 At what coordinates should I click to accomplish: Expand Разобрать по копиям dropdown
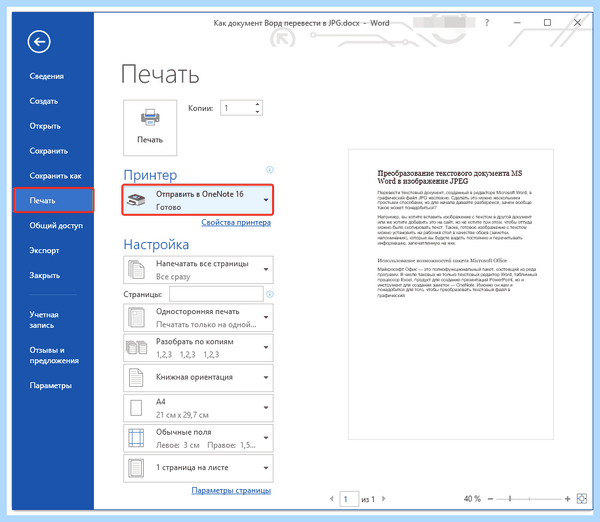click(x=266, y=347)
